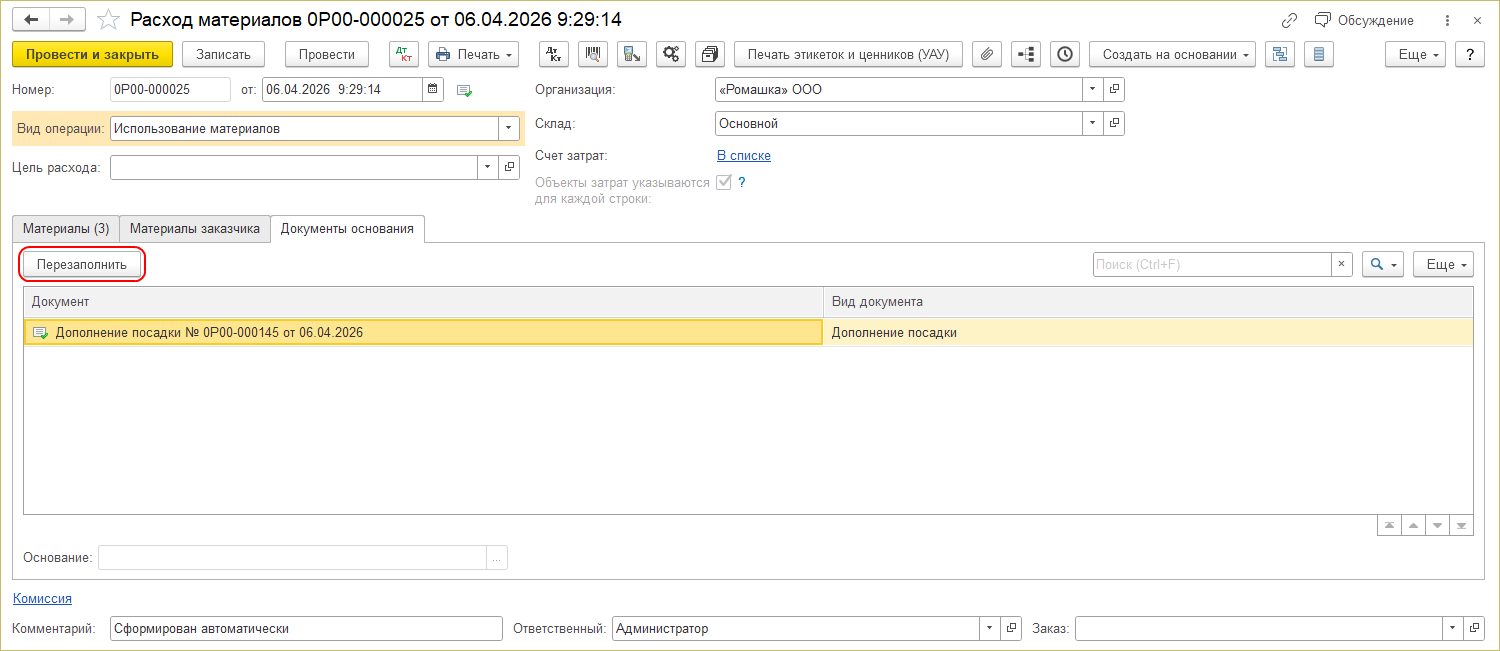The width and height of the screenshot is (1500, 651).
Task: Copy link to document with the chain icon
Action: pos(1289,20)
